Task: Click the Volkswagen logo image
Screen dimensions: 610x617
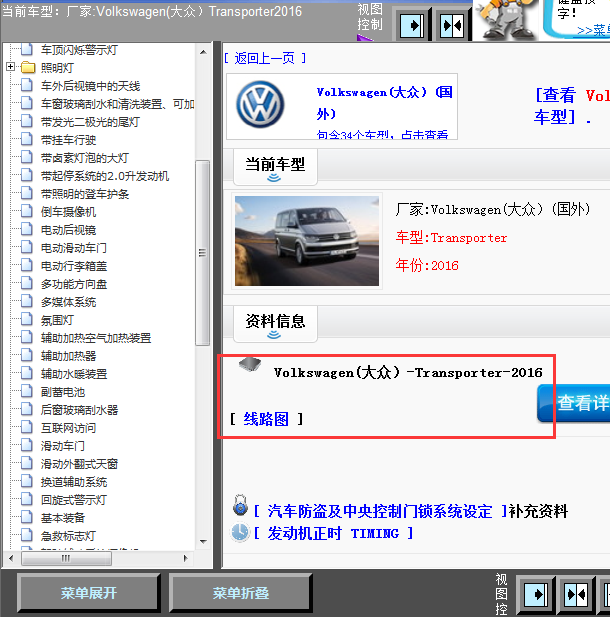Action: [260, 105]
